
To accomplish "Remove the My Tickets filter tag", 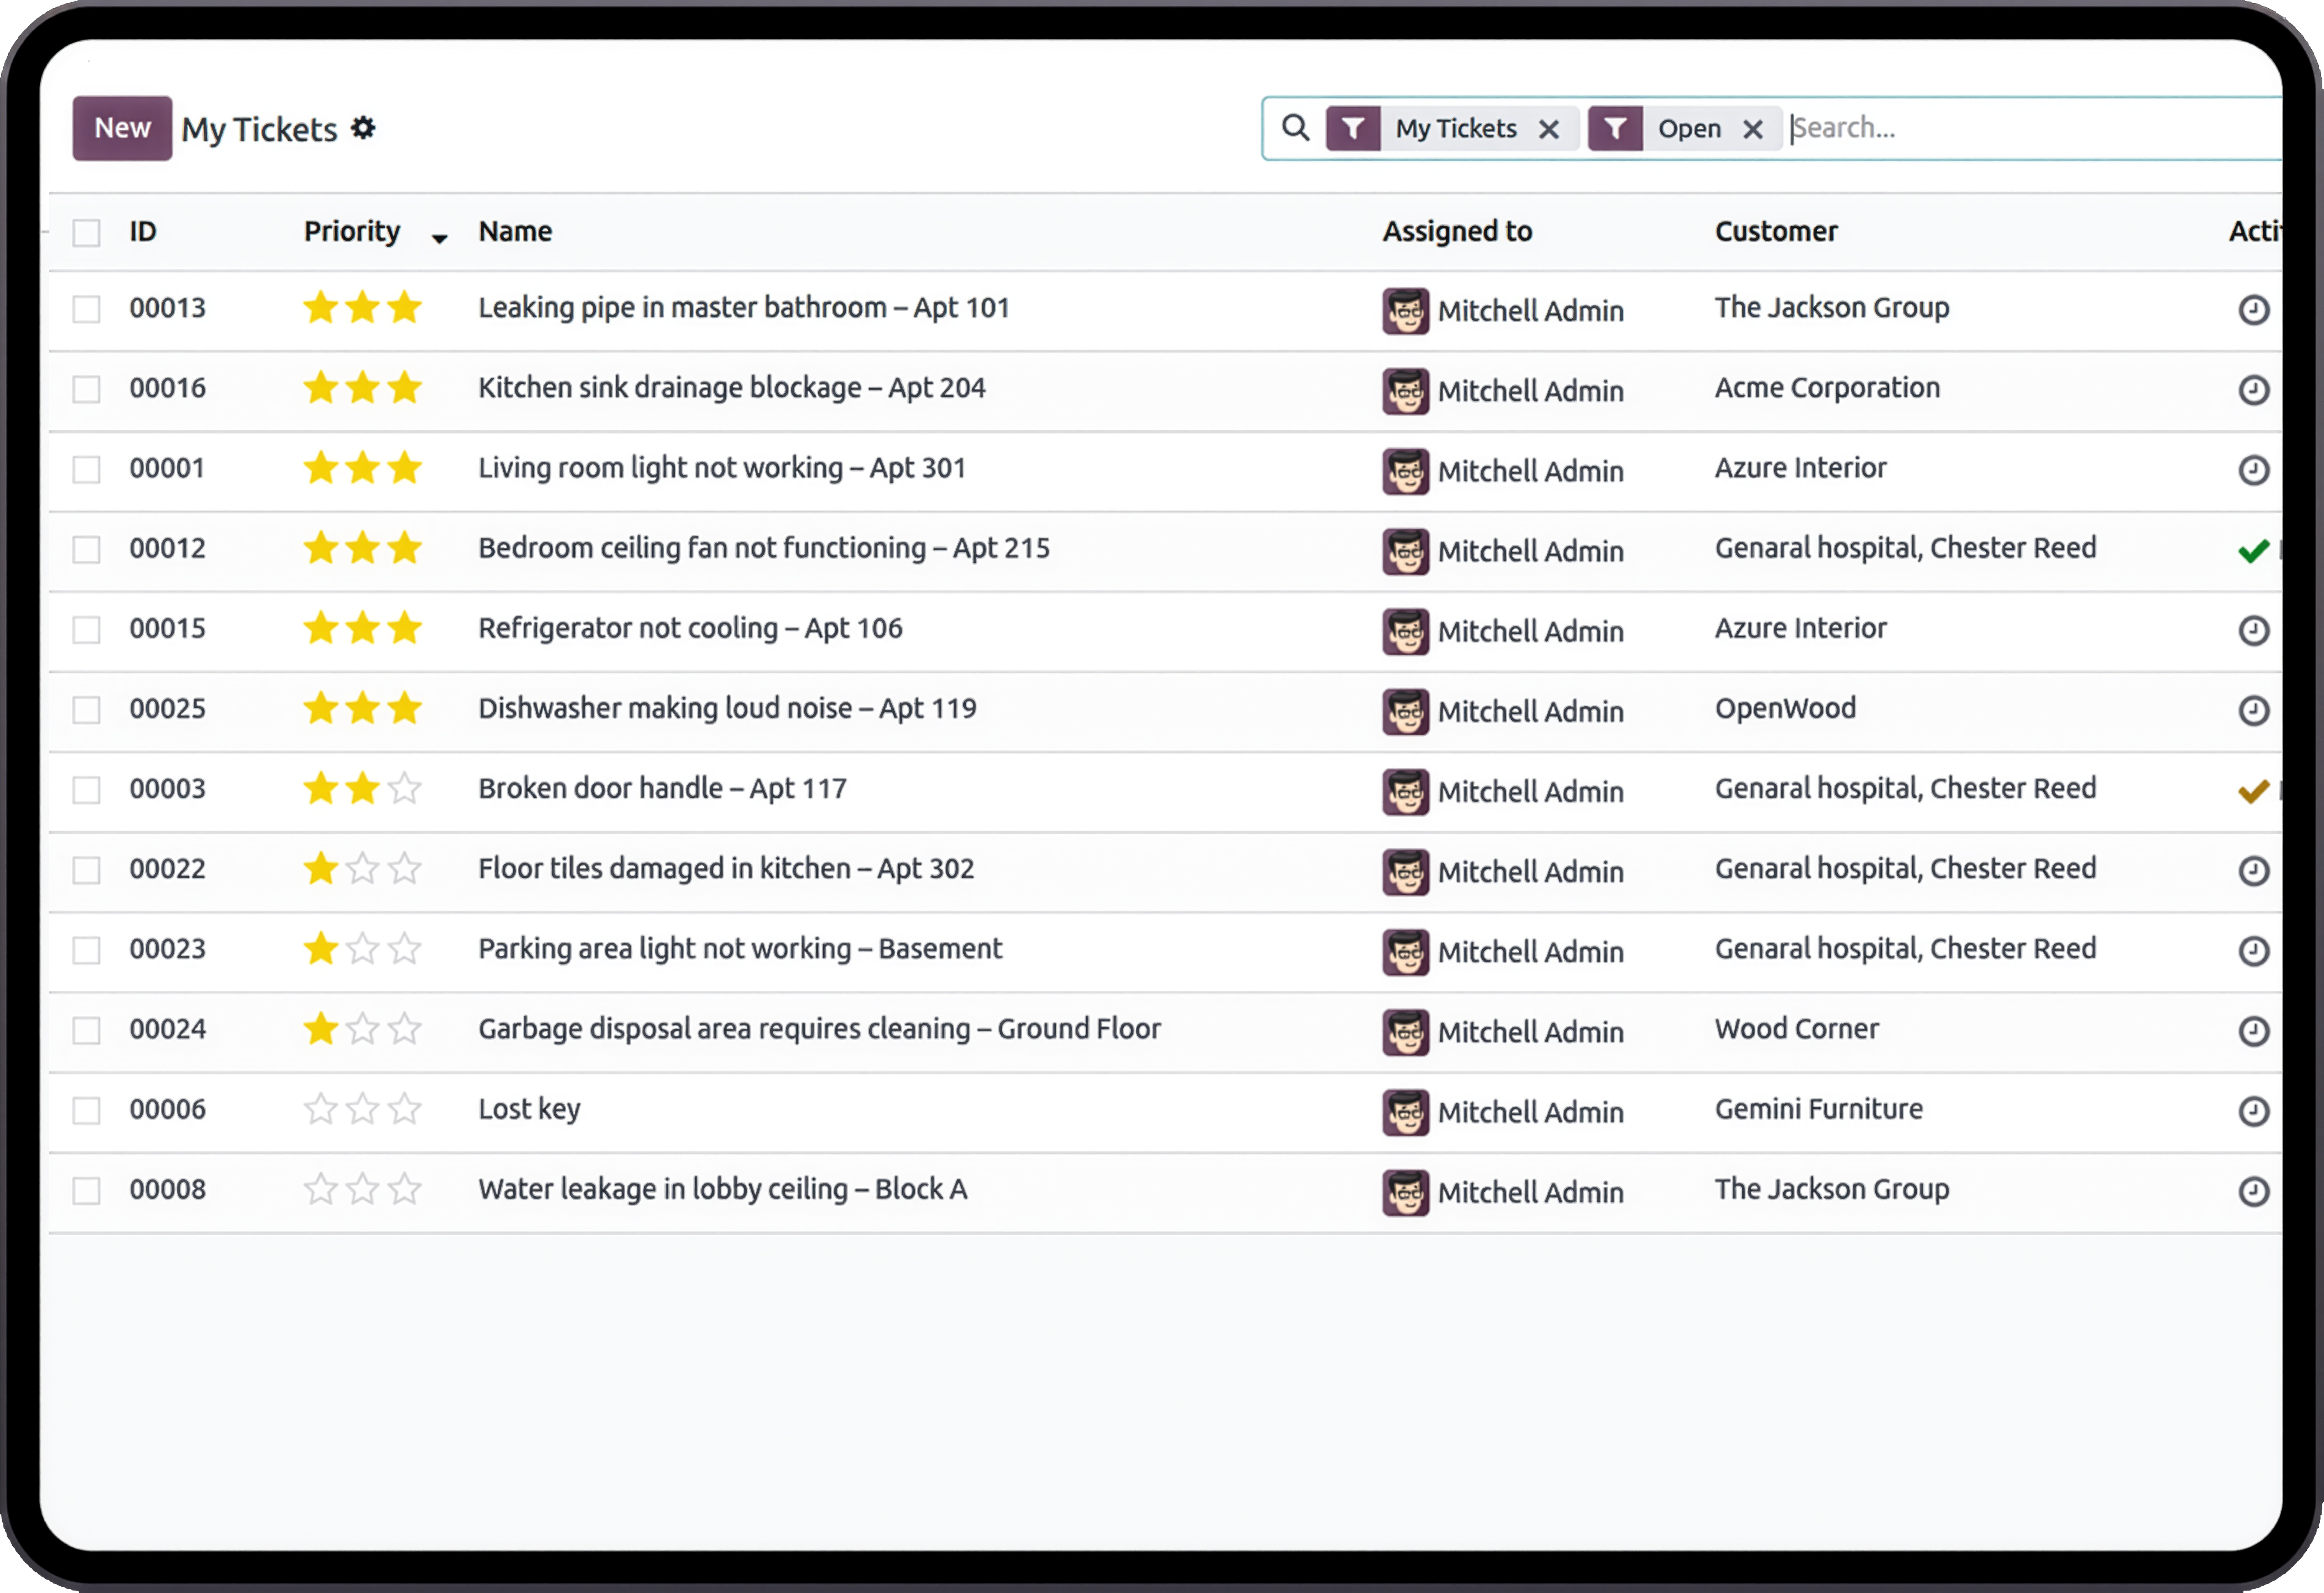I will click(x=1548, y=129).
